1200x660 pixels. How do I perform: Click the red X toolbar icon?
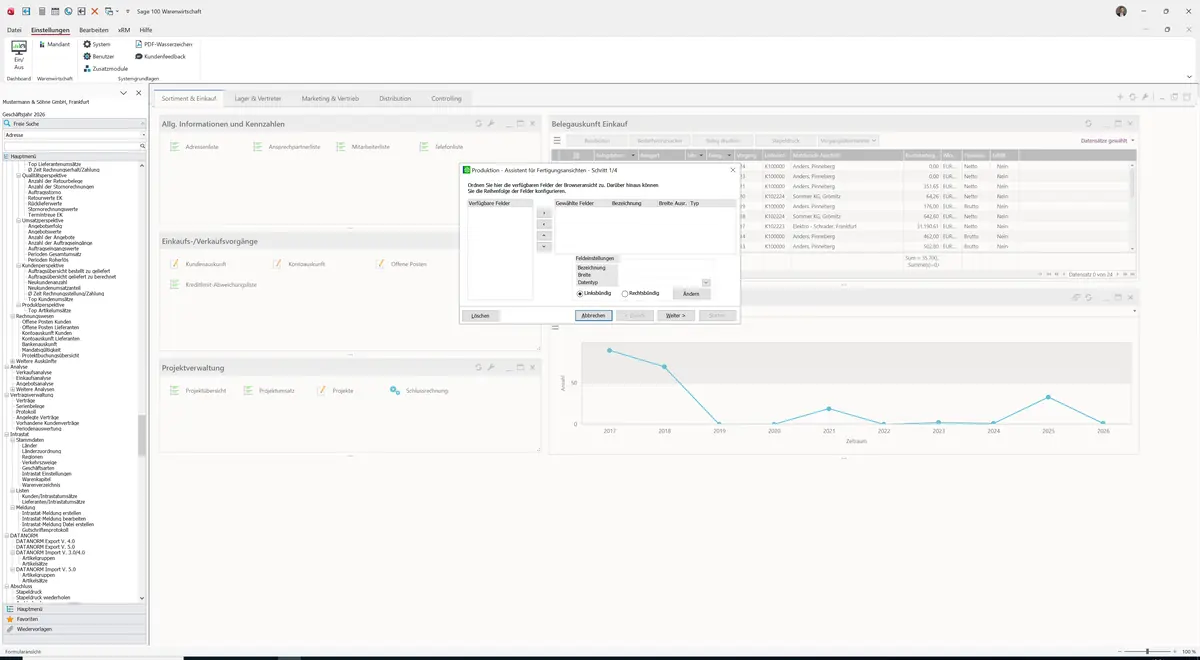(x=95, y=11)
